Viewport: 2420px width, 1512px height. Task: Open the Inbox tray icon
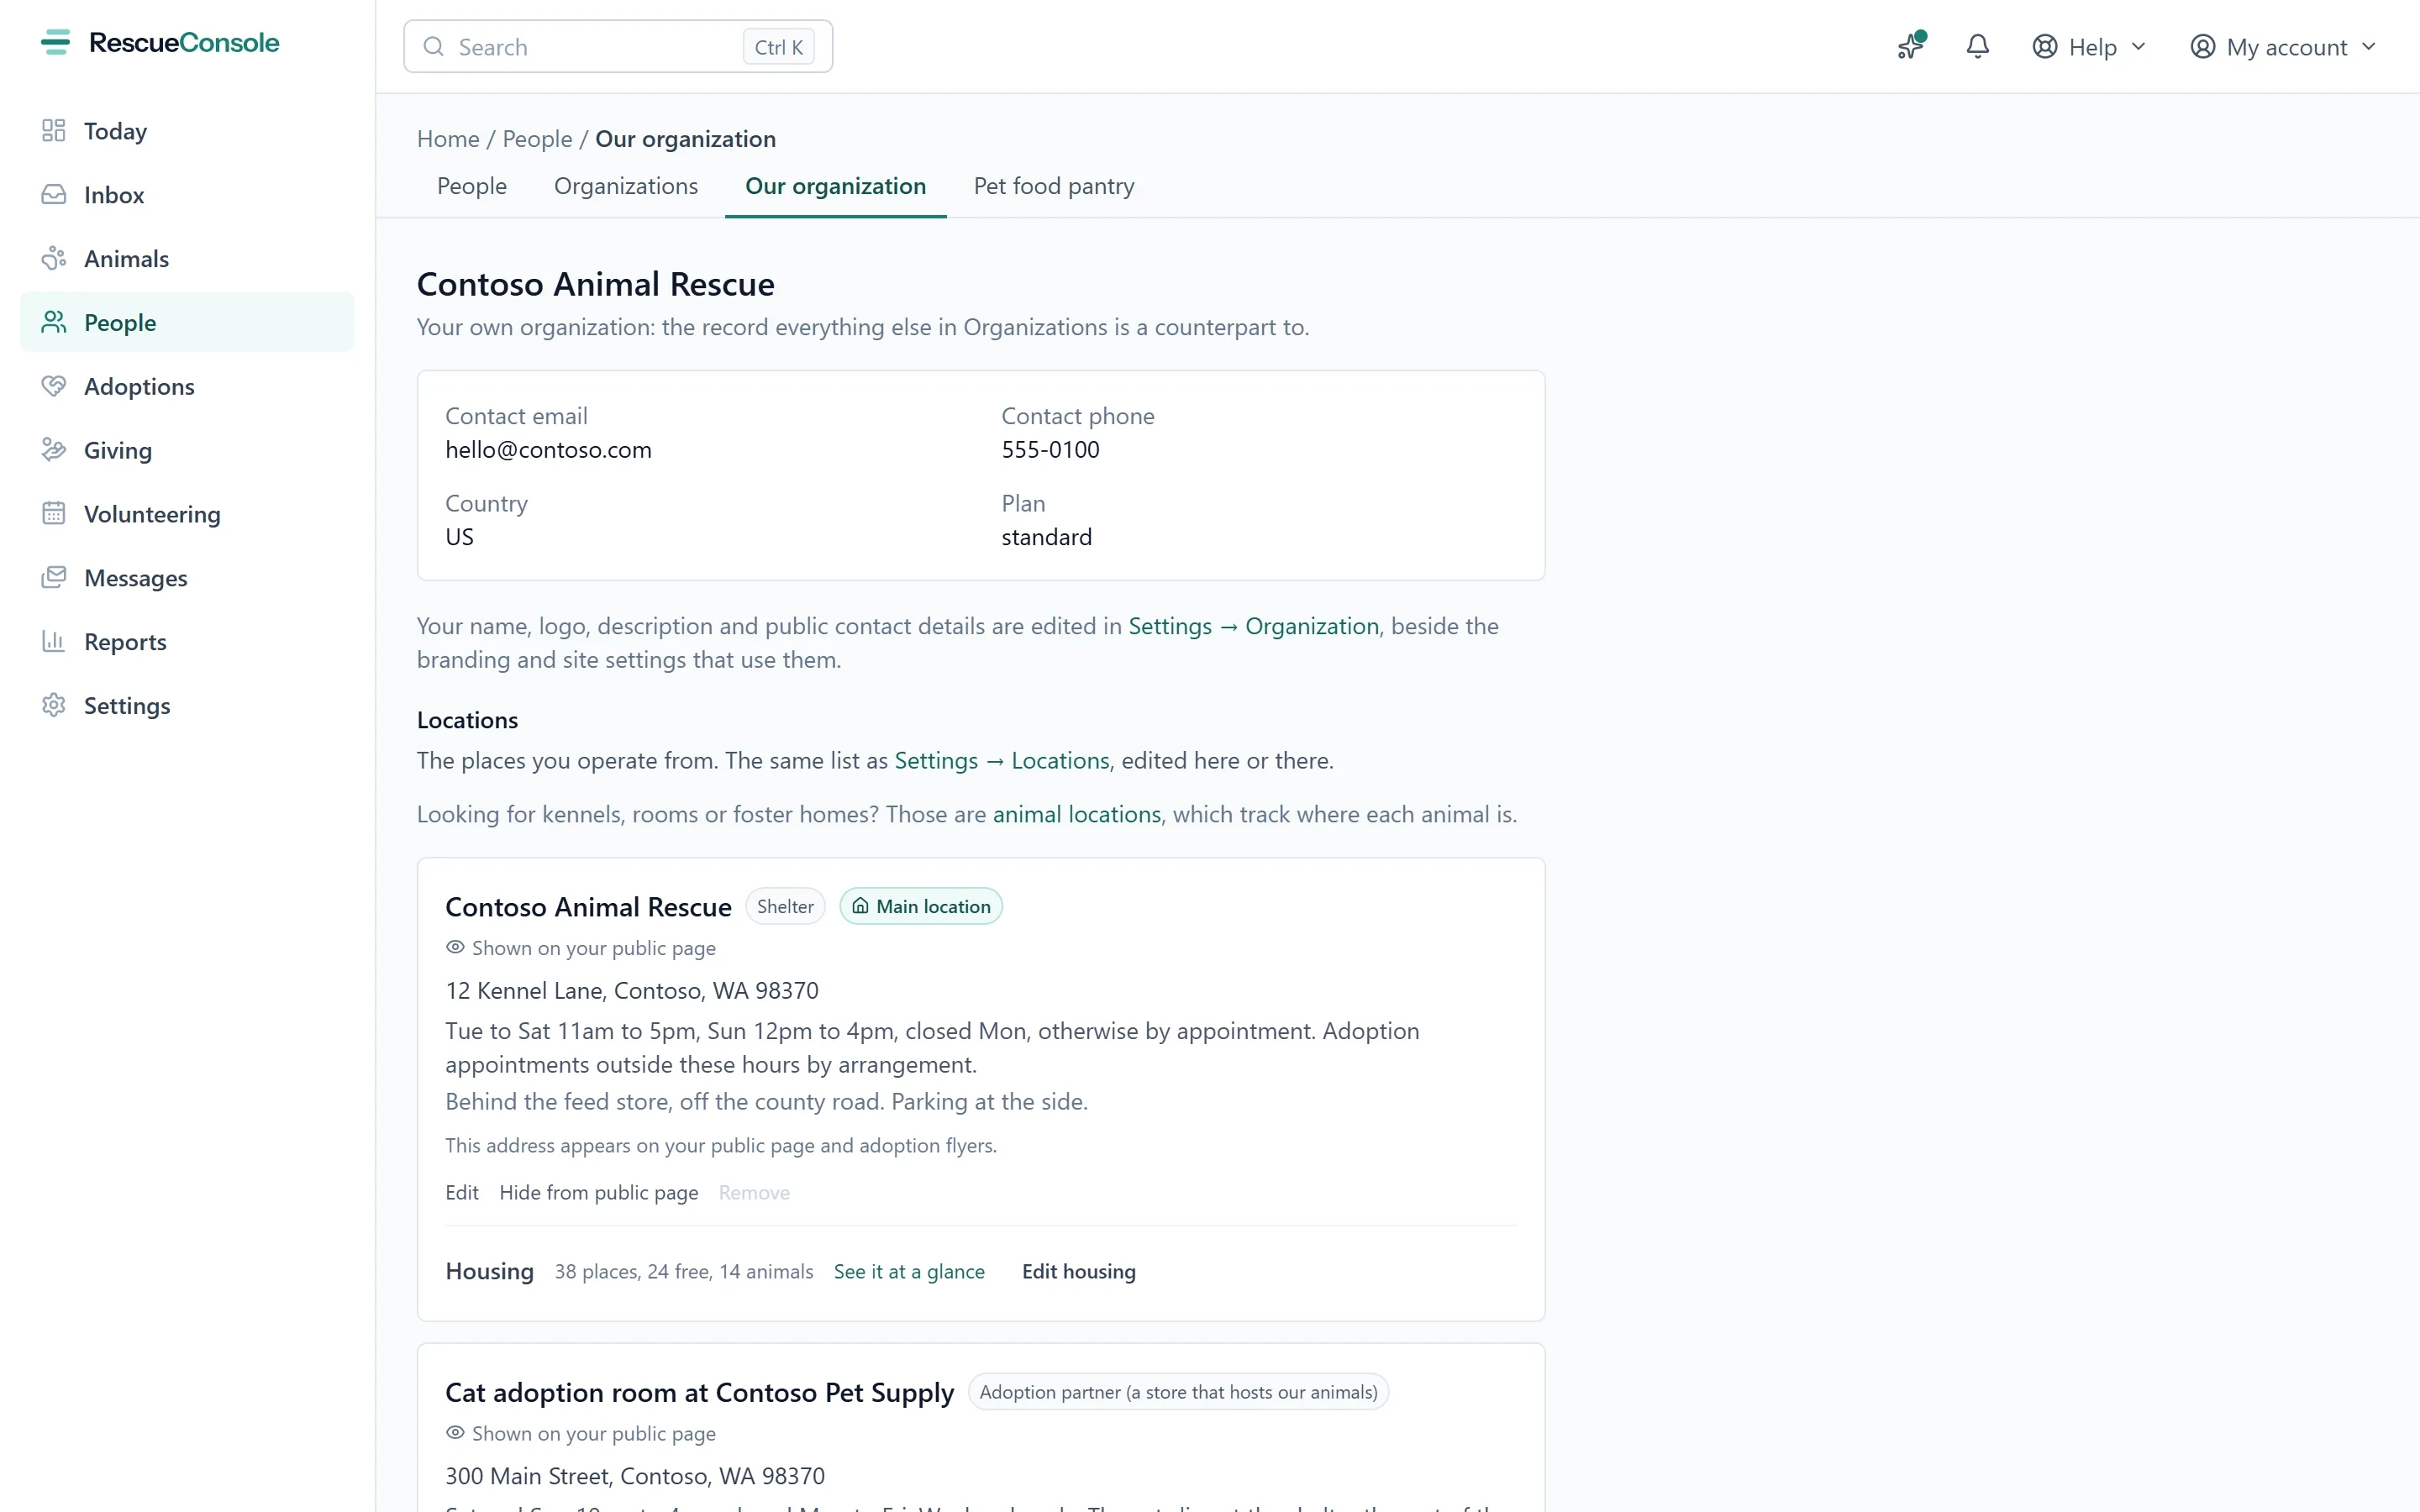(54, 195)
